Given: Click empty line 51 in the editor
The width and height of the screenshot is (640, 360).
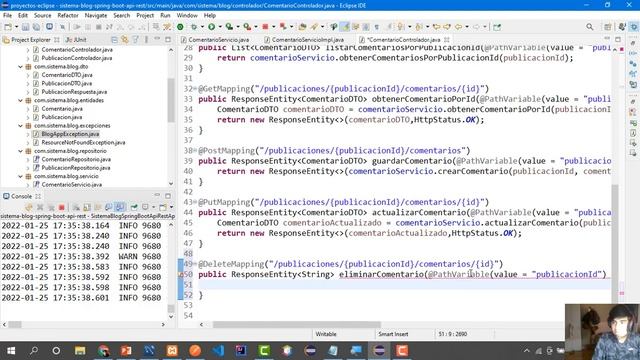Looking at the screenshot, I should pyautogui.click(x=404, y=284).
